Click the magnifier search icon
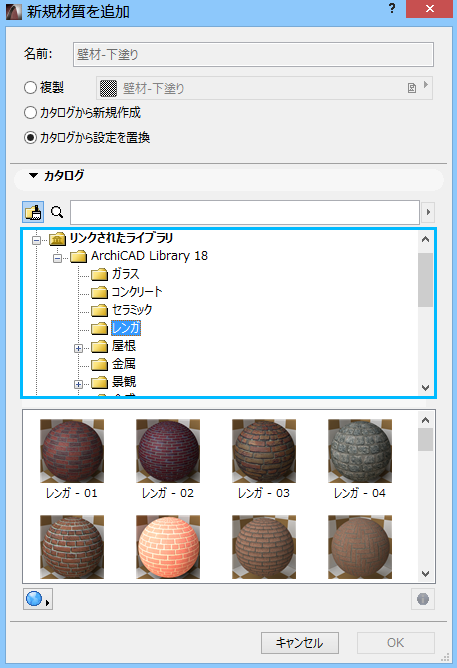 (x=57, y=212)
